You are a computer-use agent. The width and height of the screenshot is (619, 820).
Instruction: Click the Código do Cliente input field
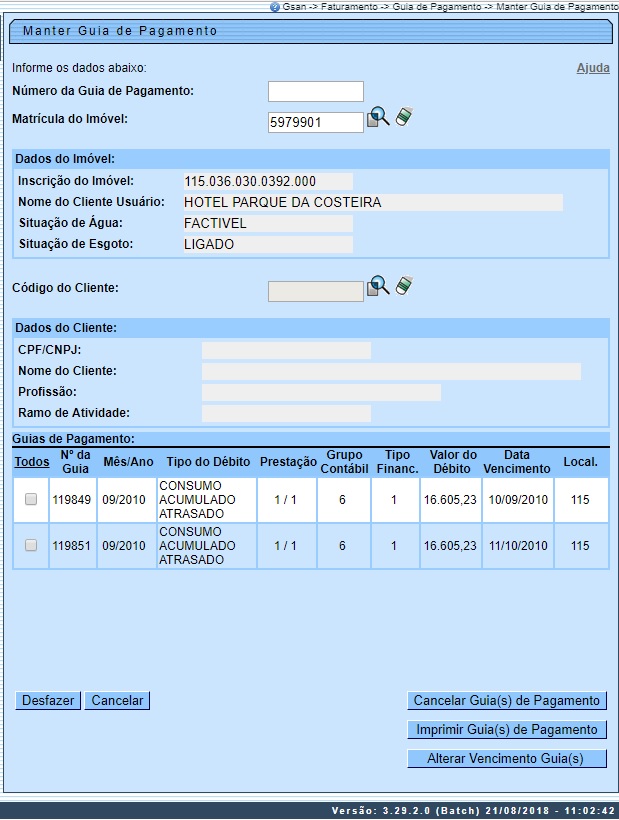[316, 291]
